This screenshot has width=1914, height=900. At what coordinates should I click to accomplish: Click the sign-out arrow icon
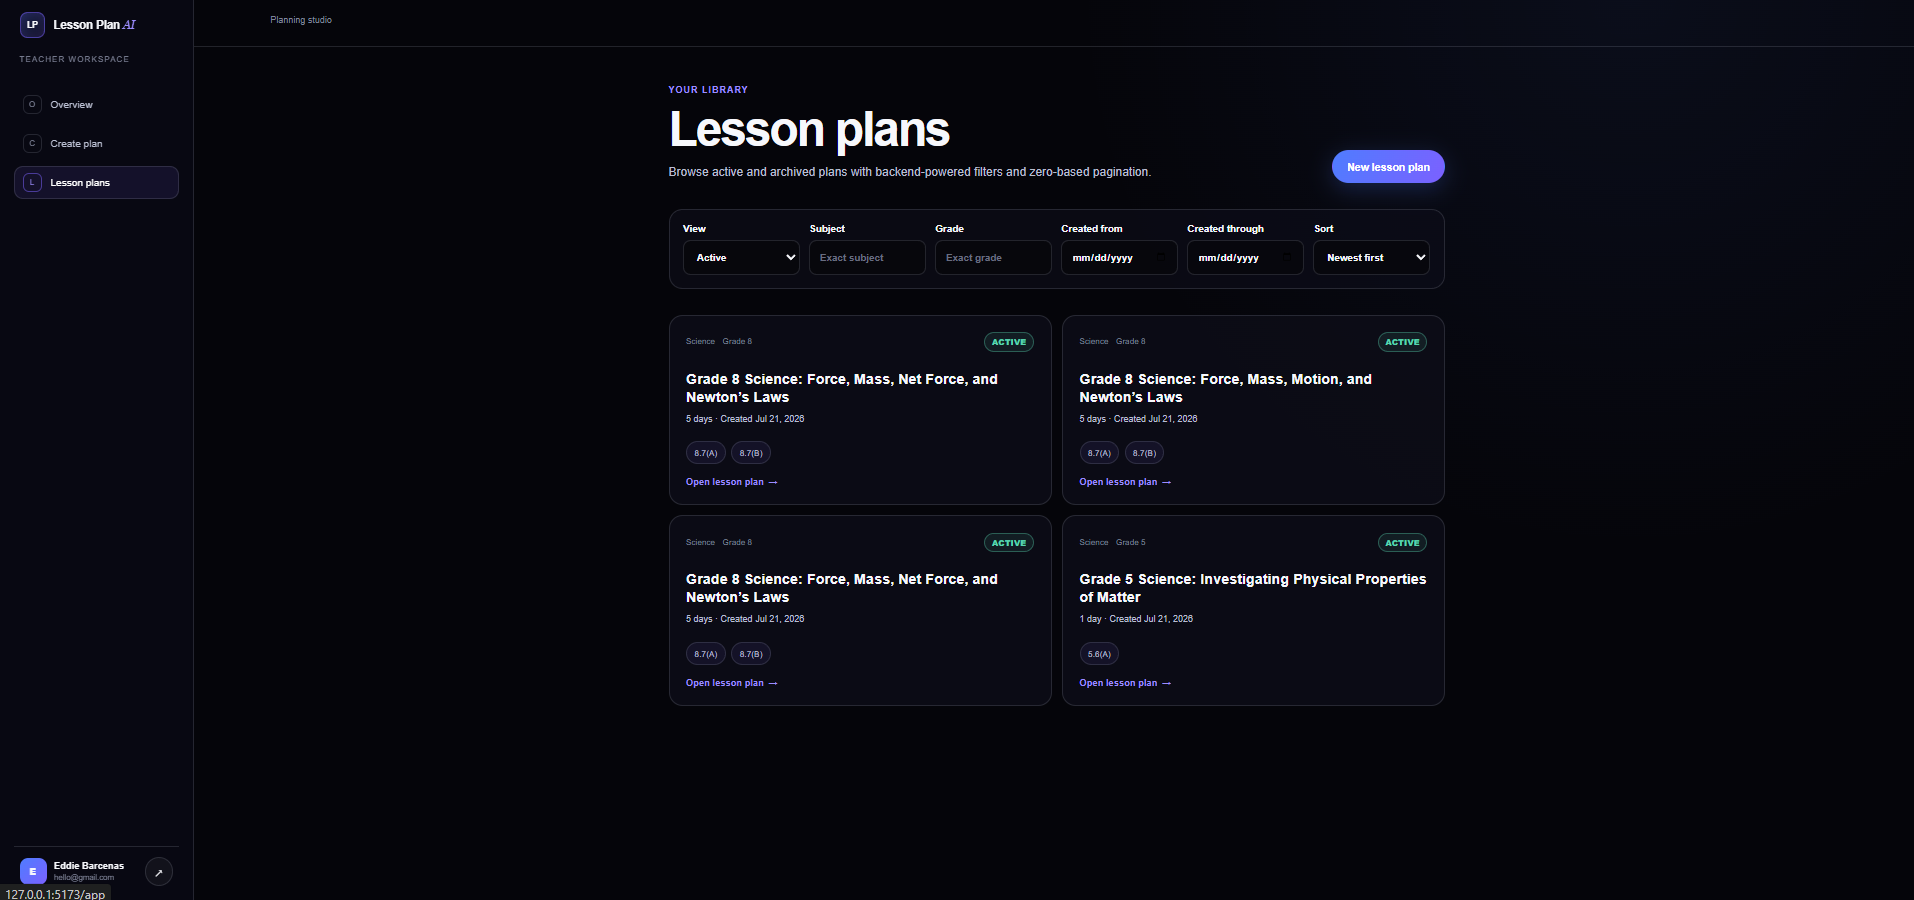159,872
